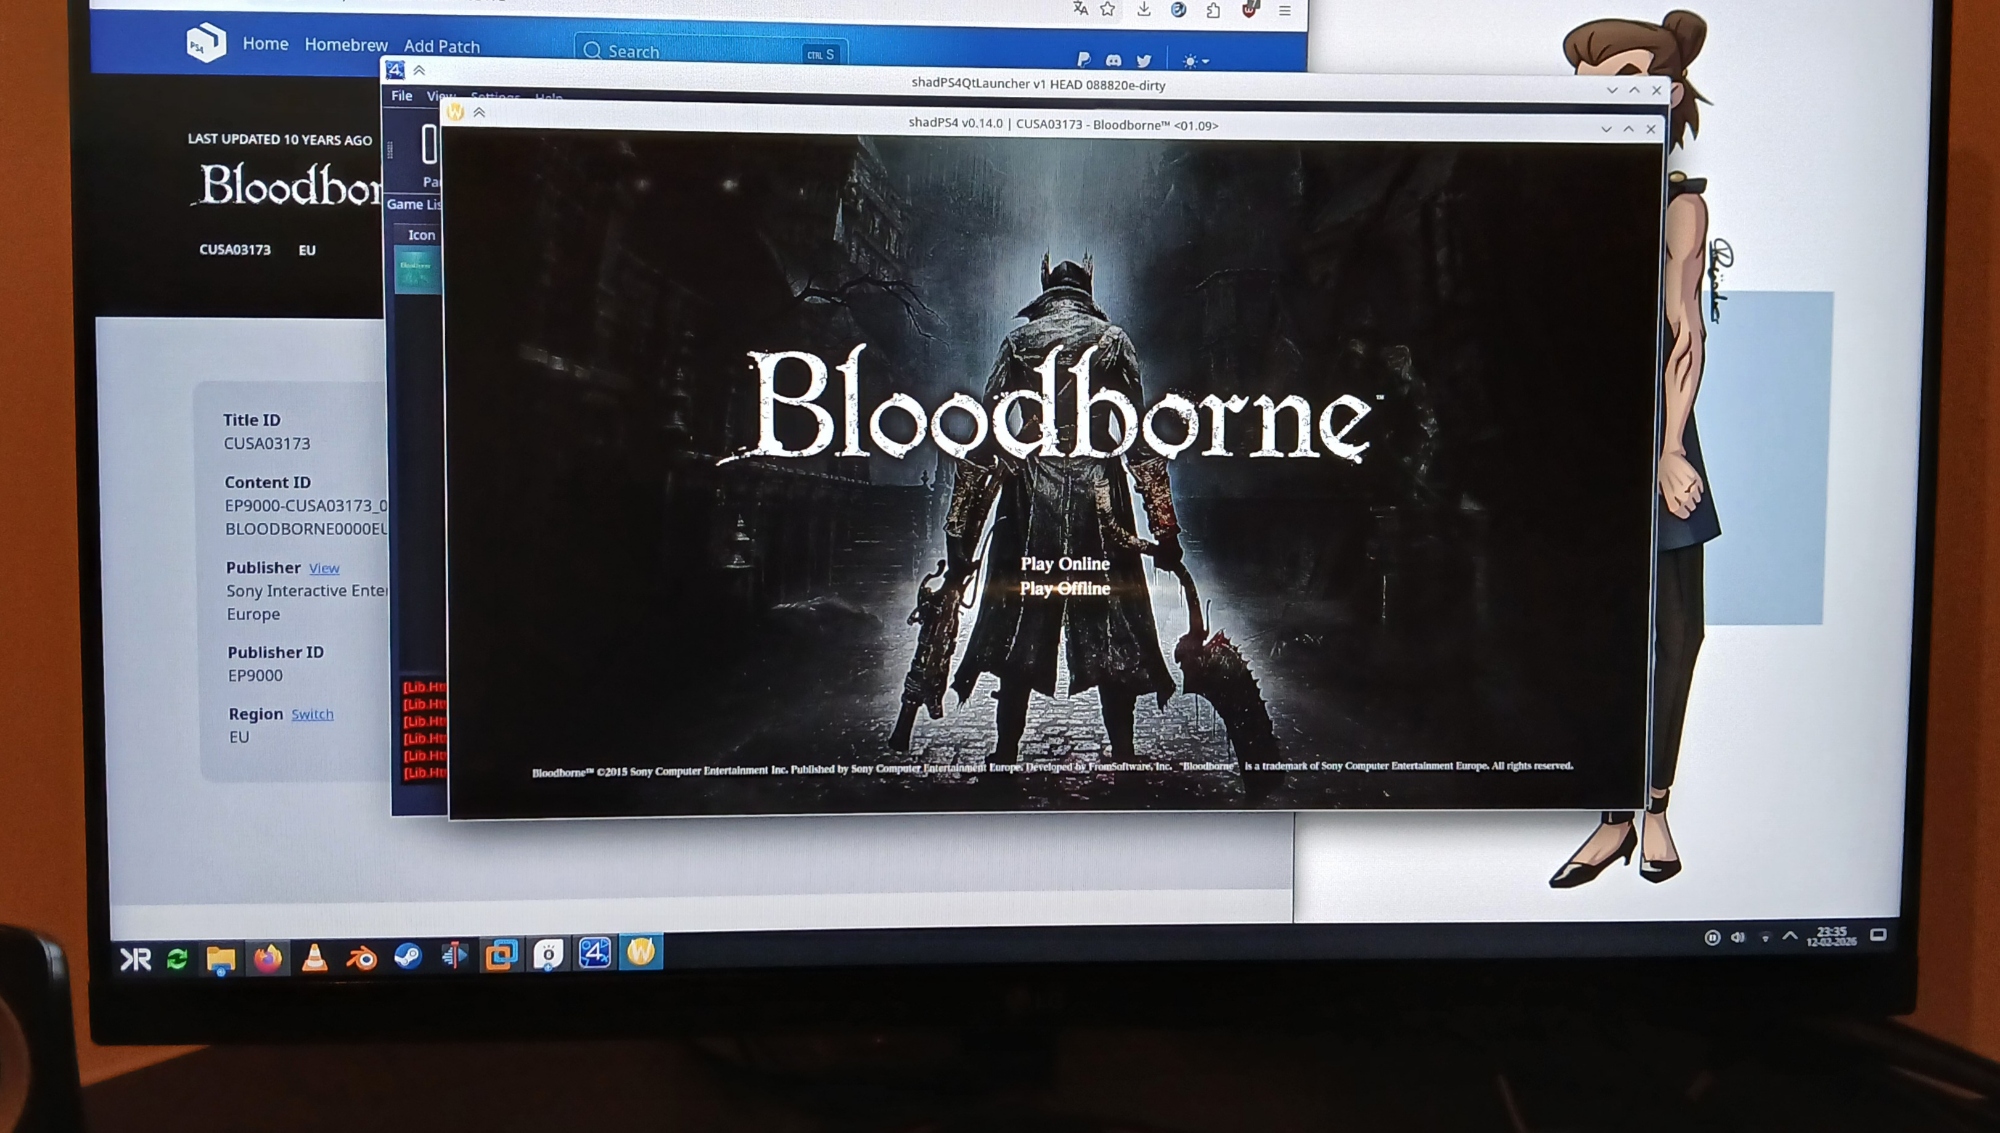
Task: Open VLC media player from taskbar
Action: (315, 958)
